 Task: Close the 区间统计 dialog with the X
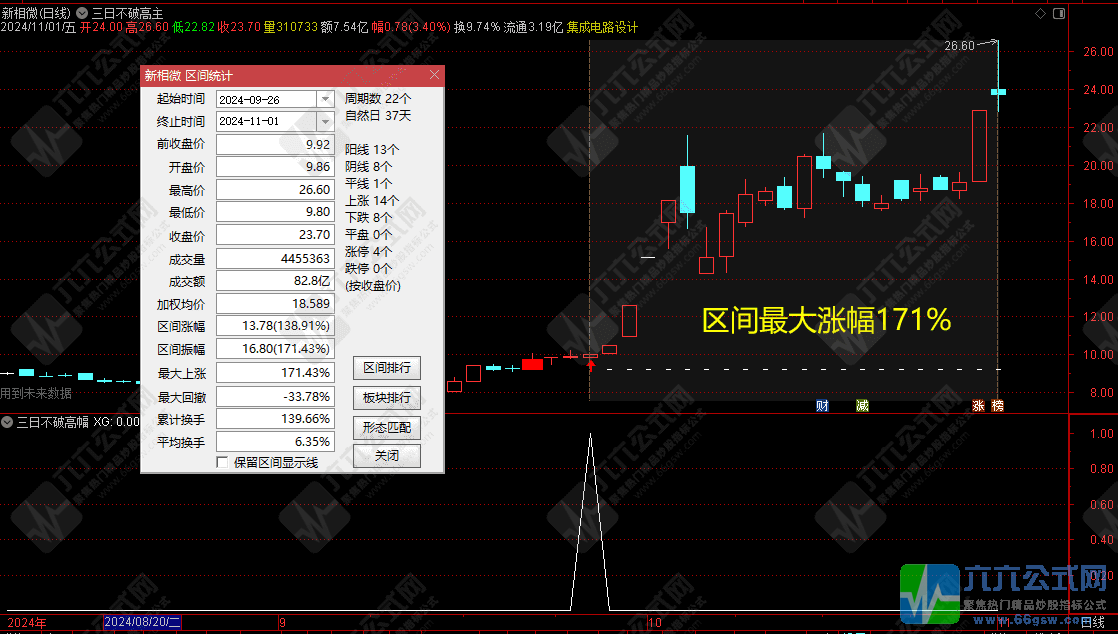(434, 75)
